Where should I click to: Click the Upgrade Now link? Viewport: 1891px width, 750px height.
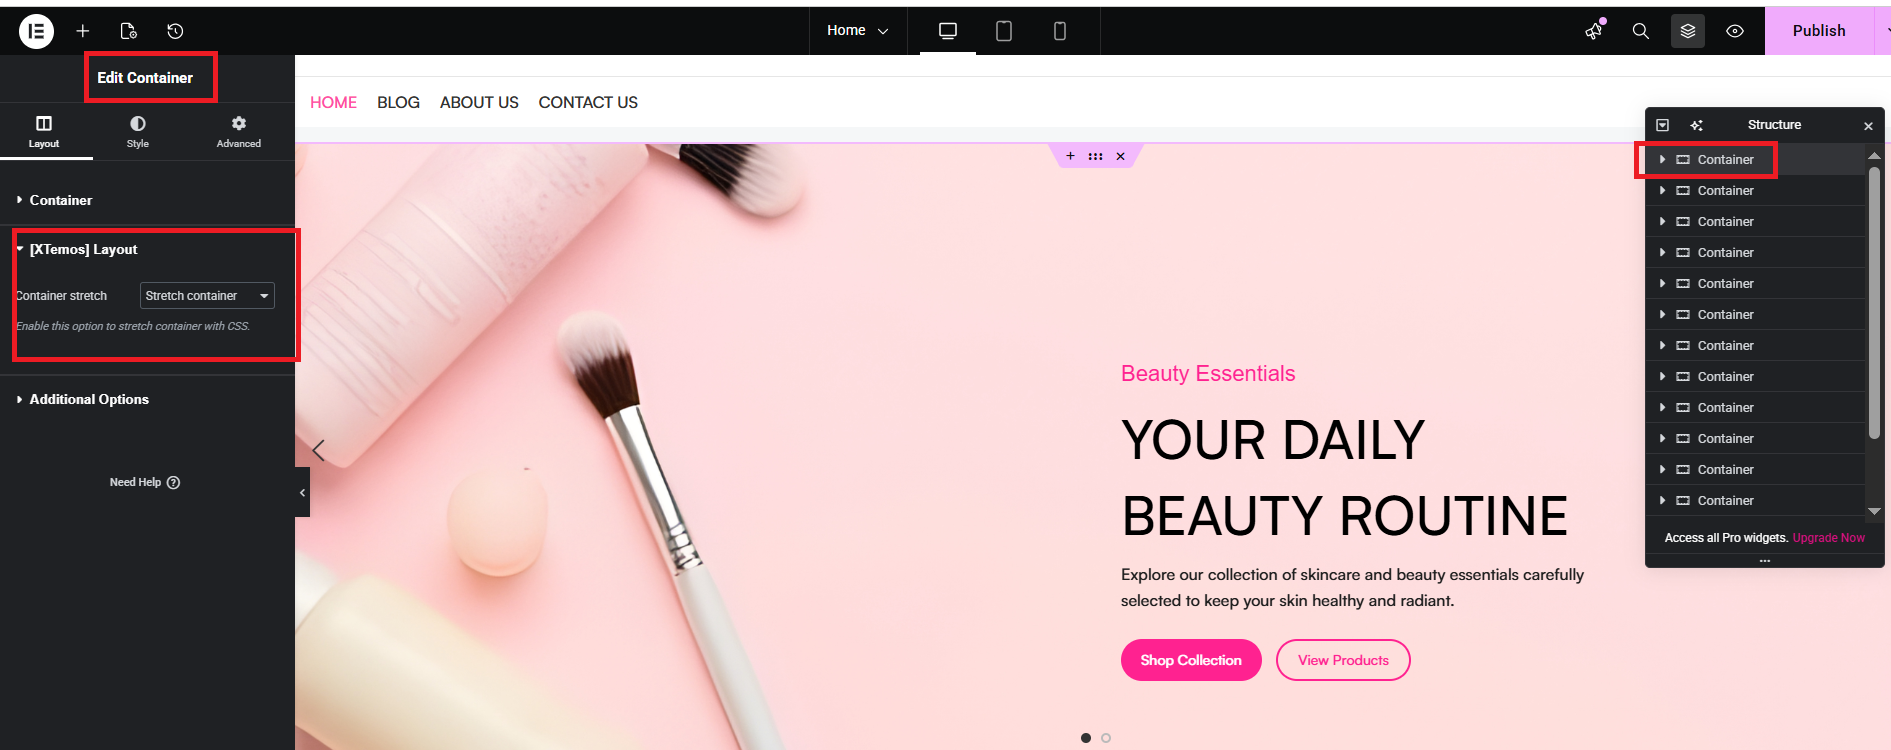1828,538
